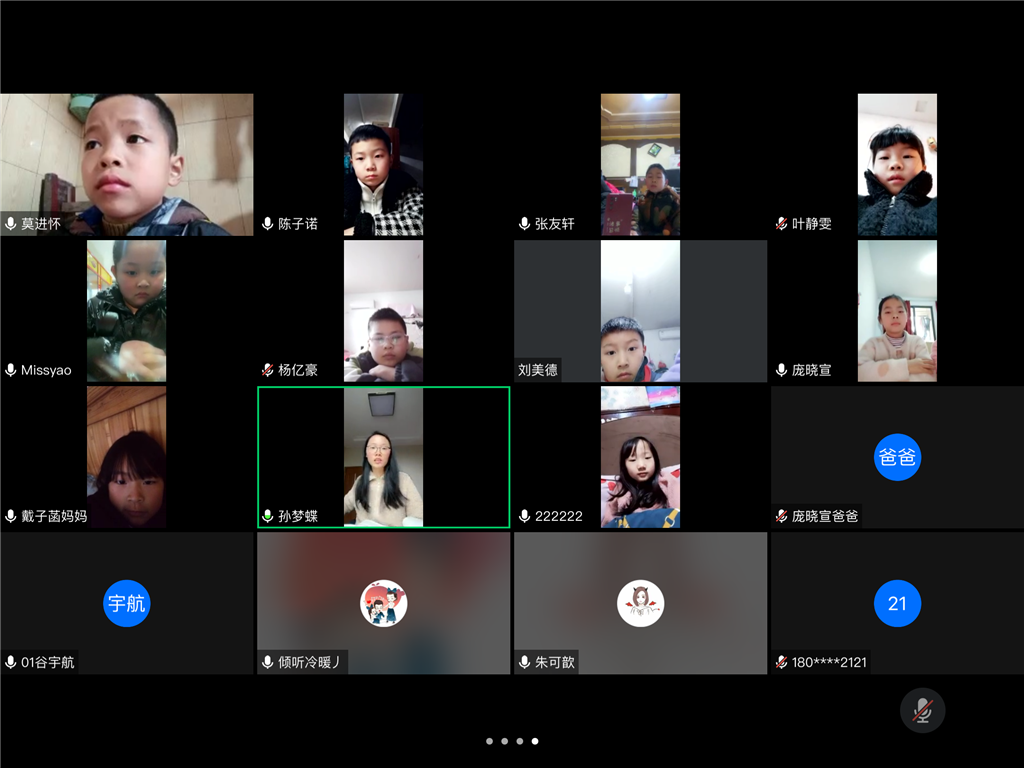Click microphone icon next to 莫进怀
Screen dimensions: 1024x768
[x=10, y=224]
